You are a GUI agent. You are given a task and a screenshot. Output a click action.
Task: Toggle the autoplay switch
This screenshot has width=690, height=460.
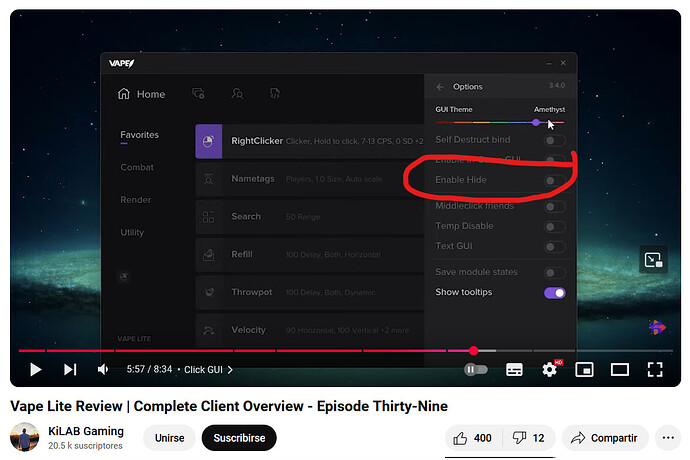476,369
